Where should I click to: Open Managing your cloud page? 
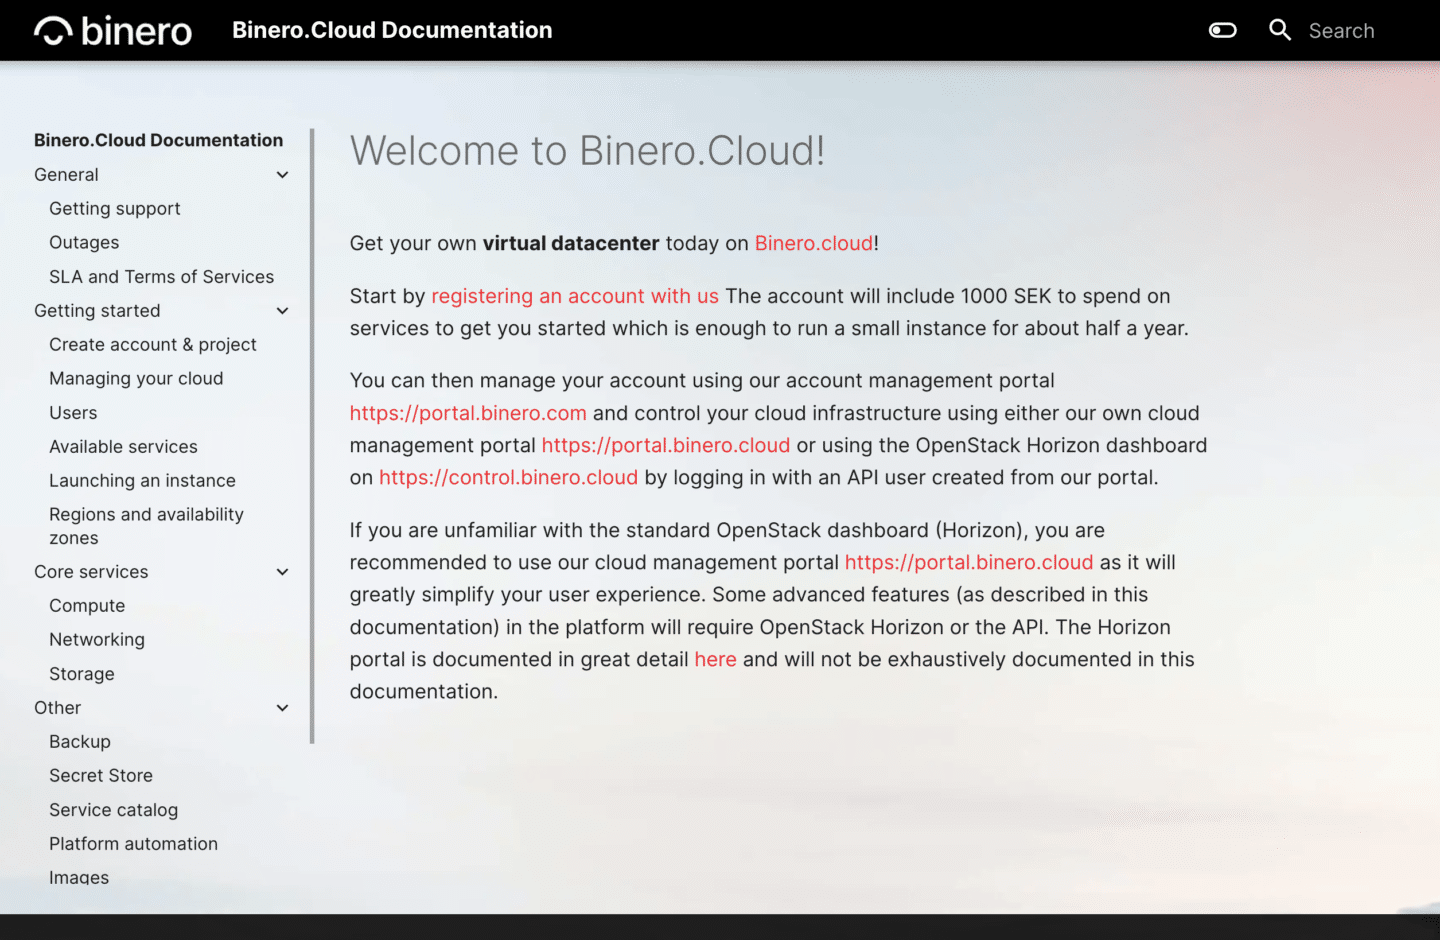click(x=136, y=379)
